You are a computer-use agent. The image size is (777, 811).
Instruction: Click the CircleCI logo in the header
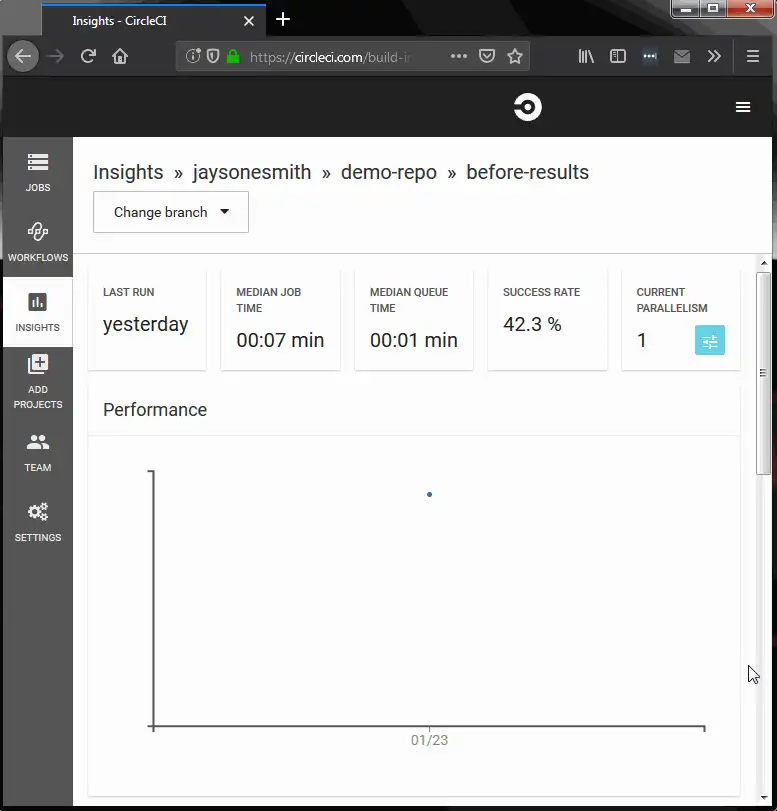[x=528, y=107]
